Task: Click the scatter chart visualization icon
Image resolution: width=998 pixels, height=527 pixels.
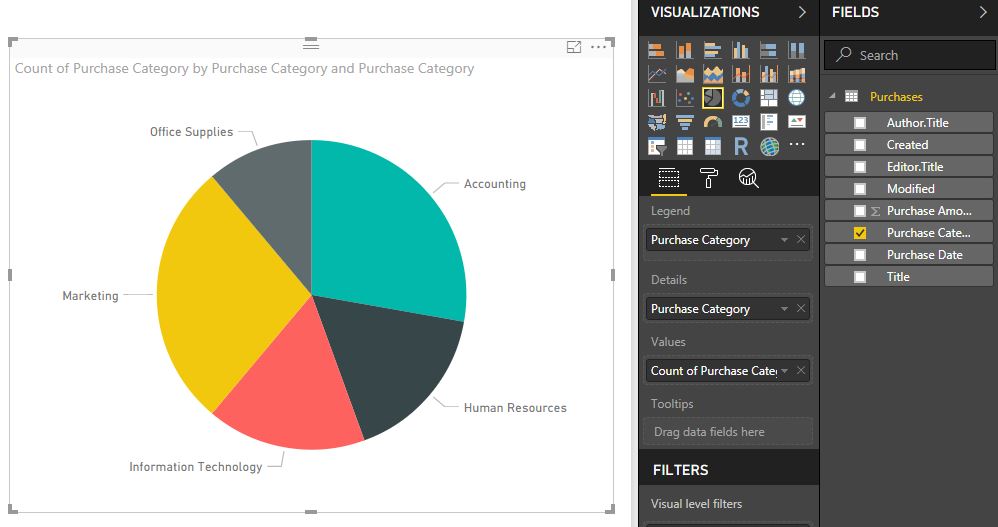Action: 685,98
